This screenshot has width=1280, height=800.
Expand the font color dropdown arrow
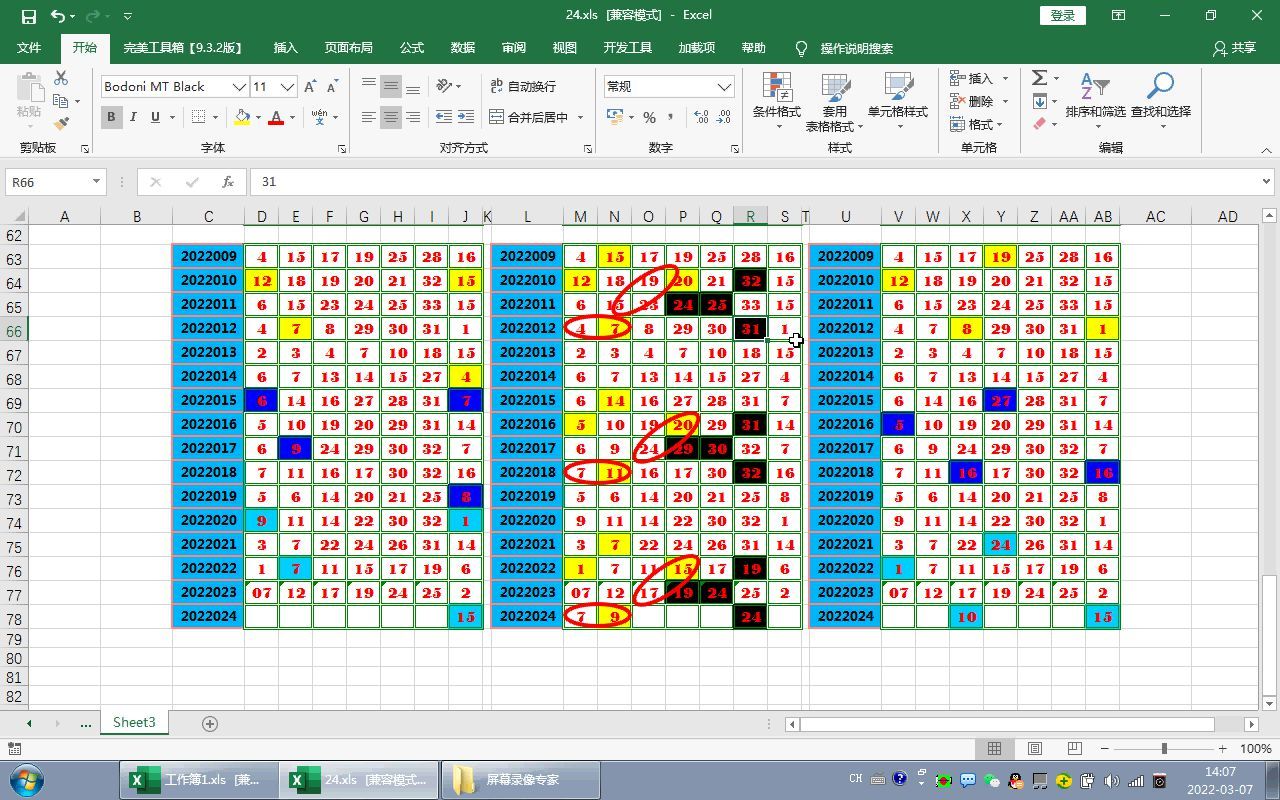292,117
